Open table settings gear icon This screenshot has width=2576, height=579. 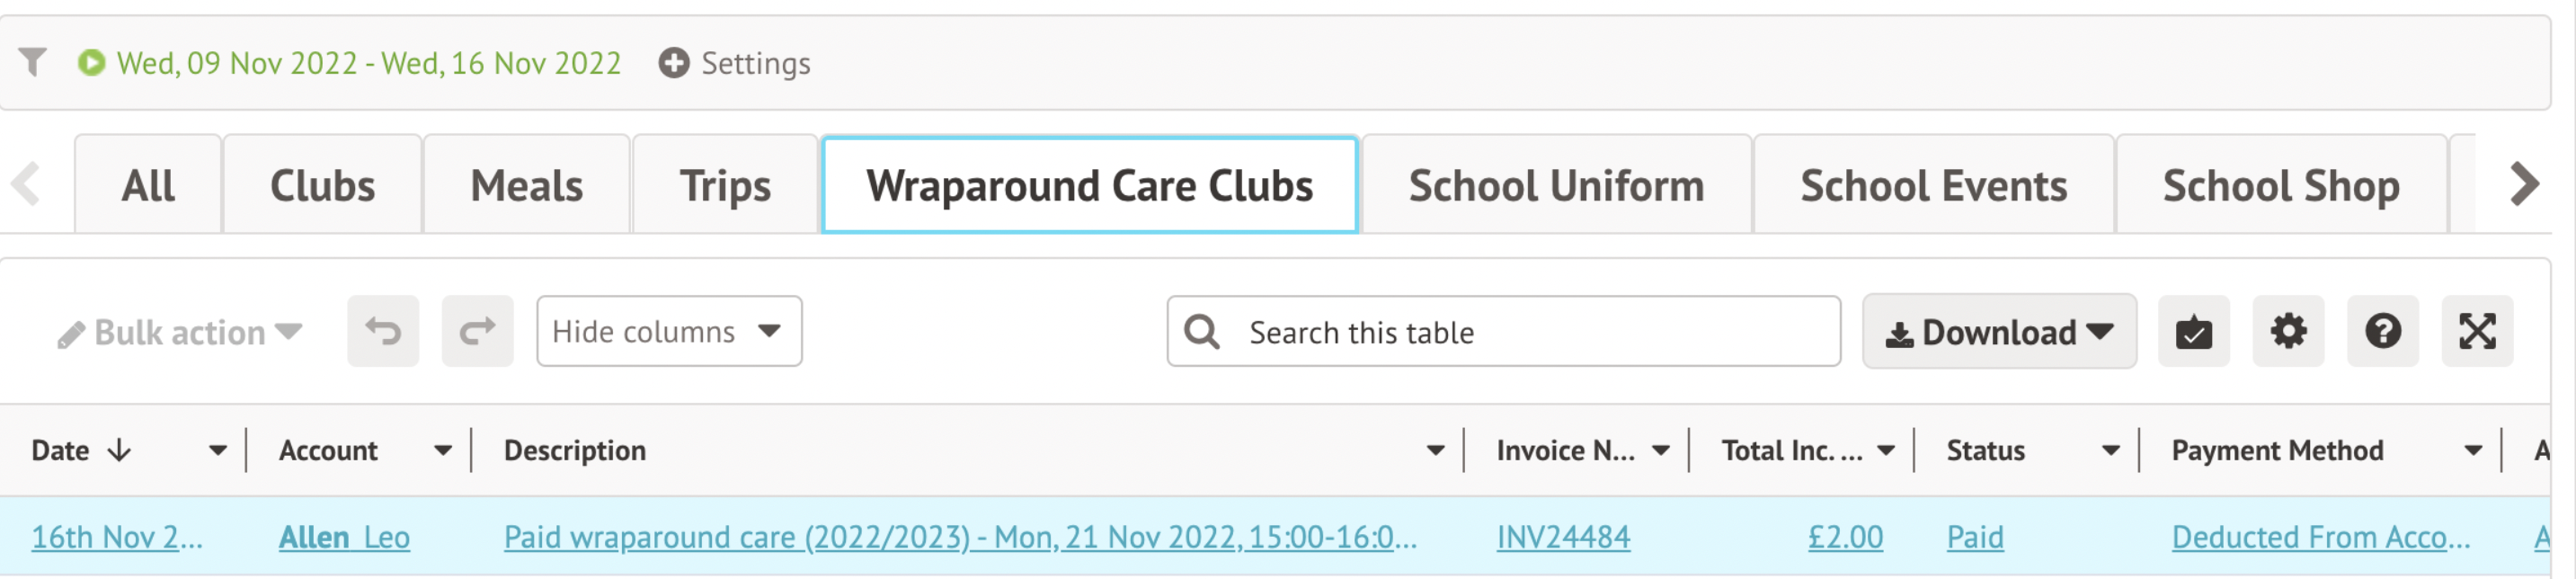point(2288,331)
